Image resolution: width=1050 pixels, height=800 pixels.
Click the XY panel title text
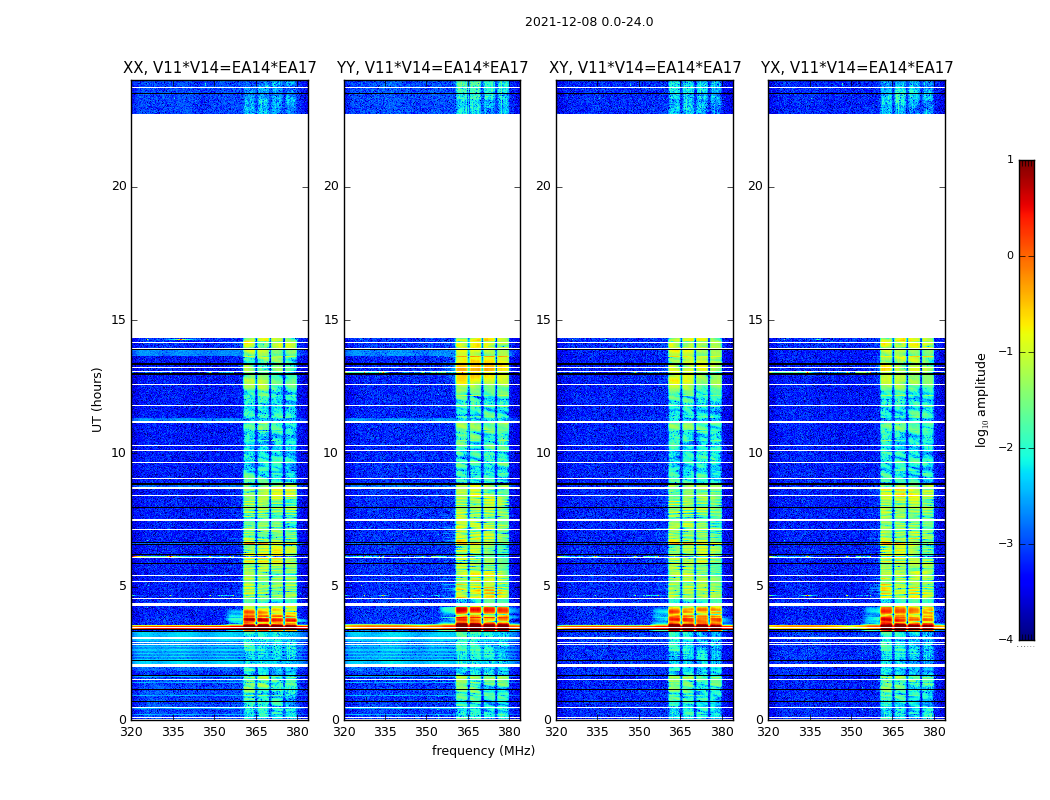(645, 68)
